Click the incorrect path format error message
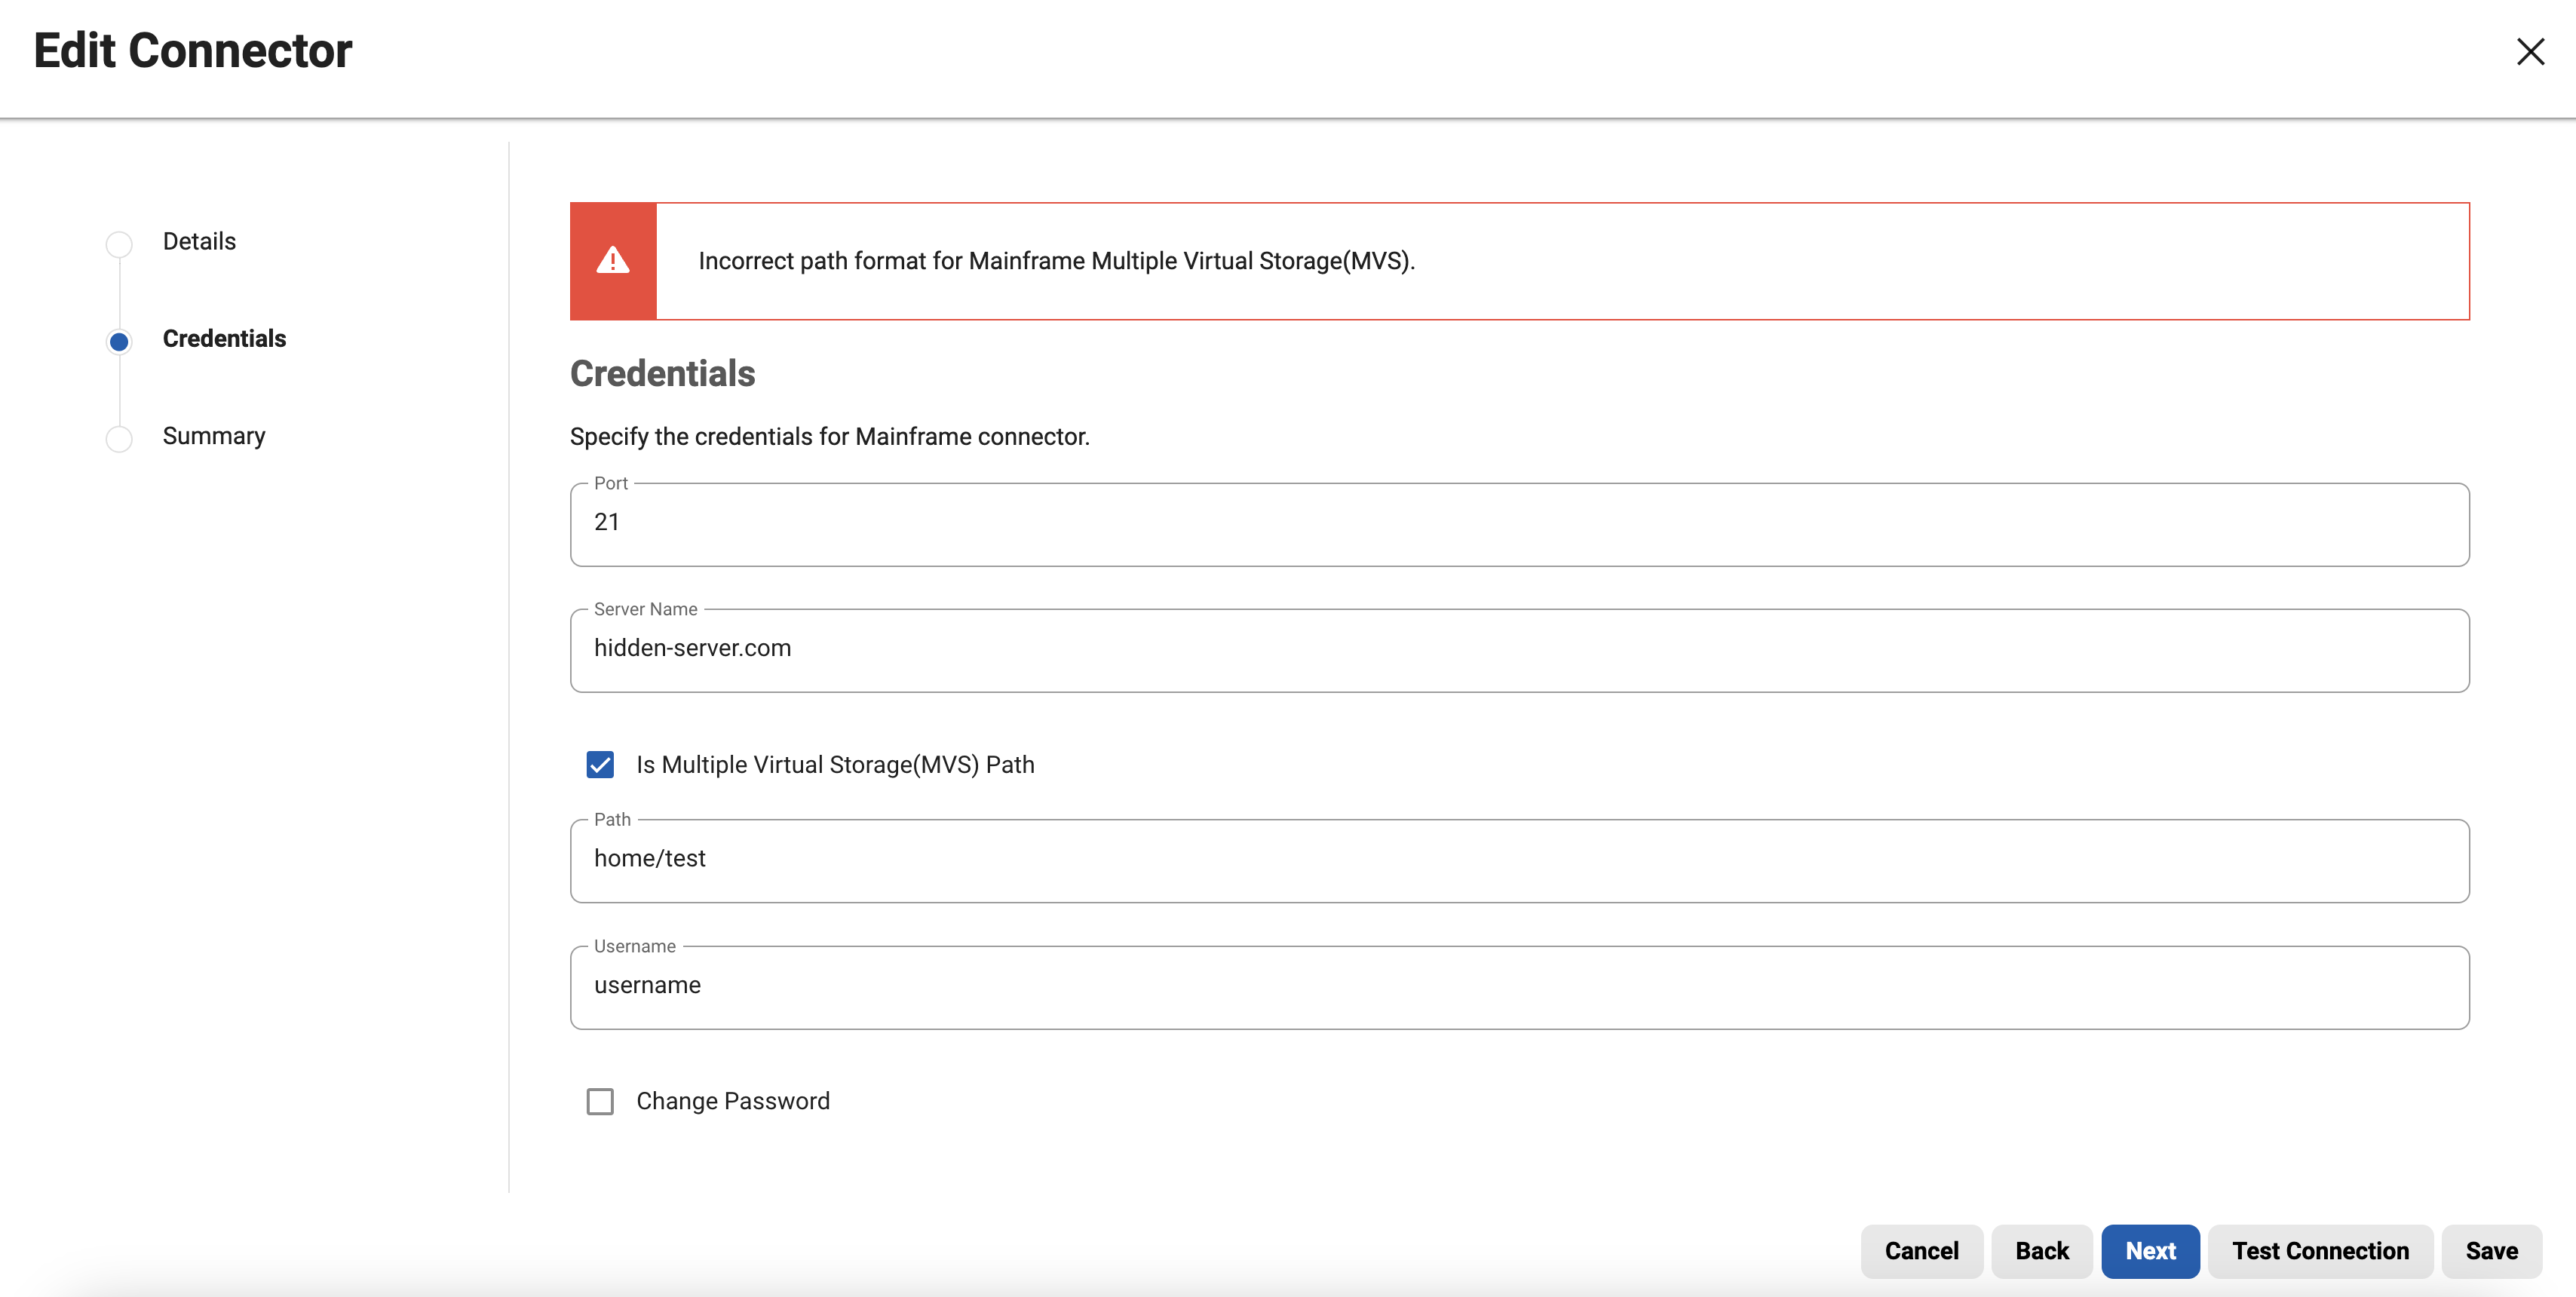The height and width of the screenshot is (1297, 2576). click(x=1056, y=261)
